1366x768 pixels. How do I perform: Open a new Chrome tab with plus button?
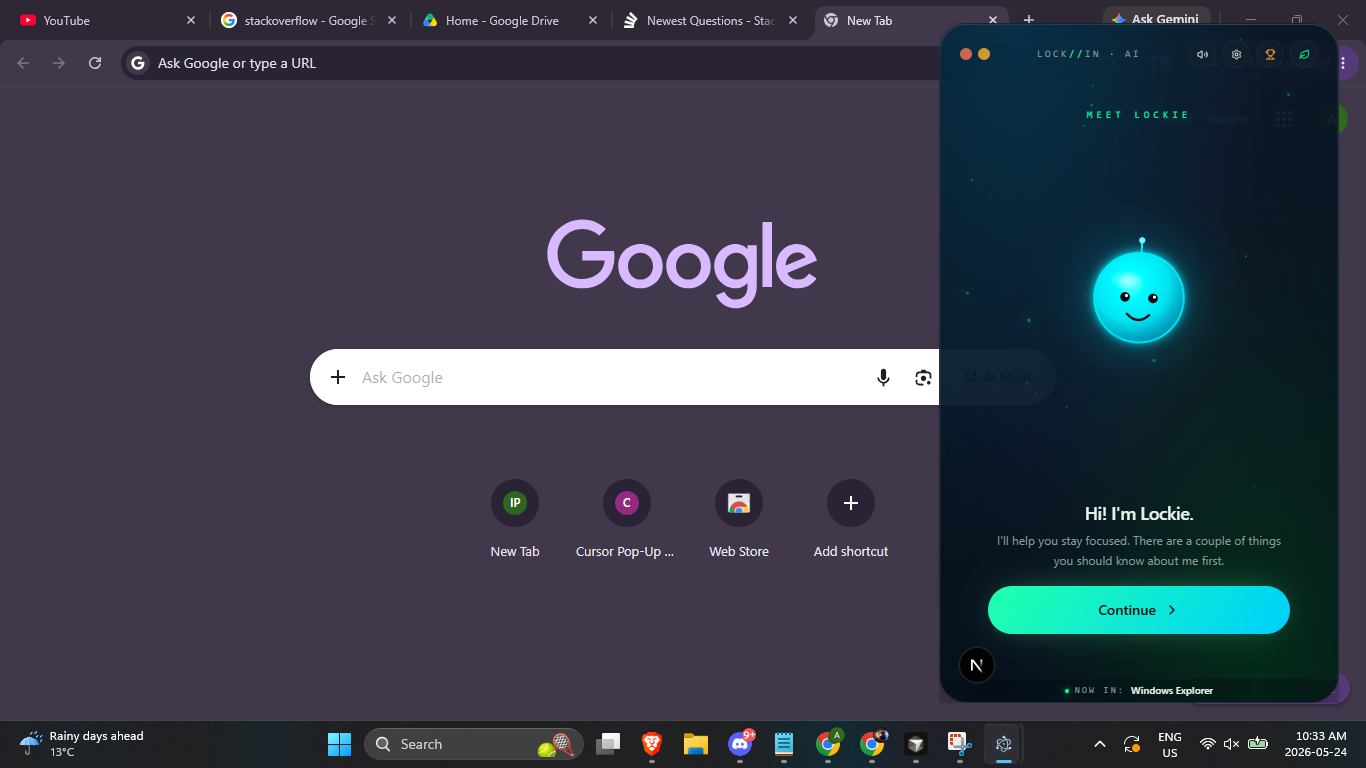coord(1029,20)
